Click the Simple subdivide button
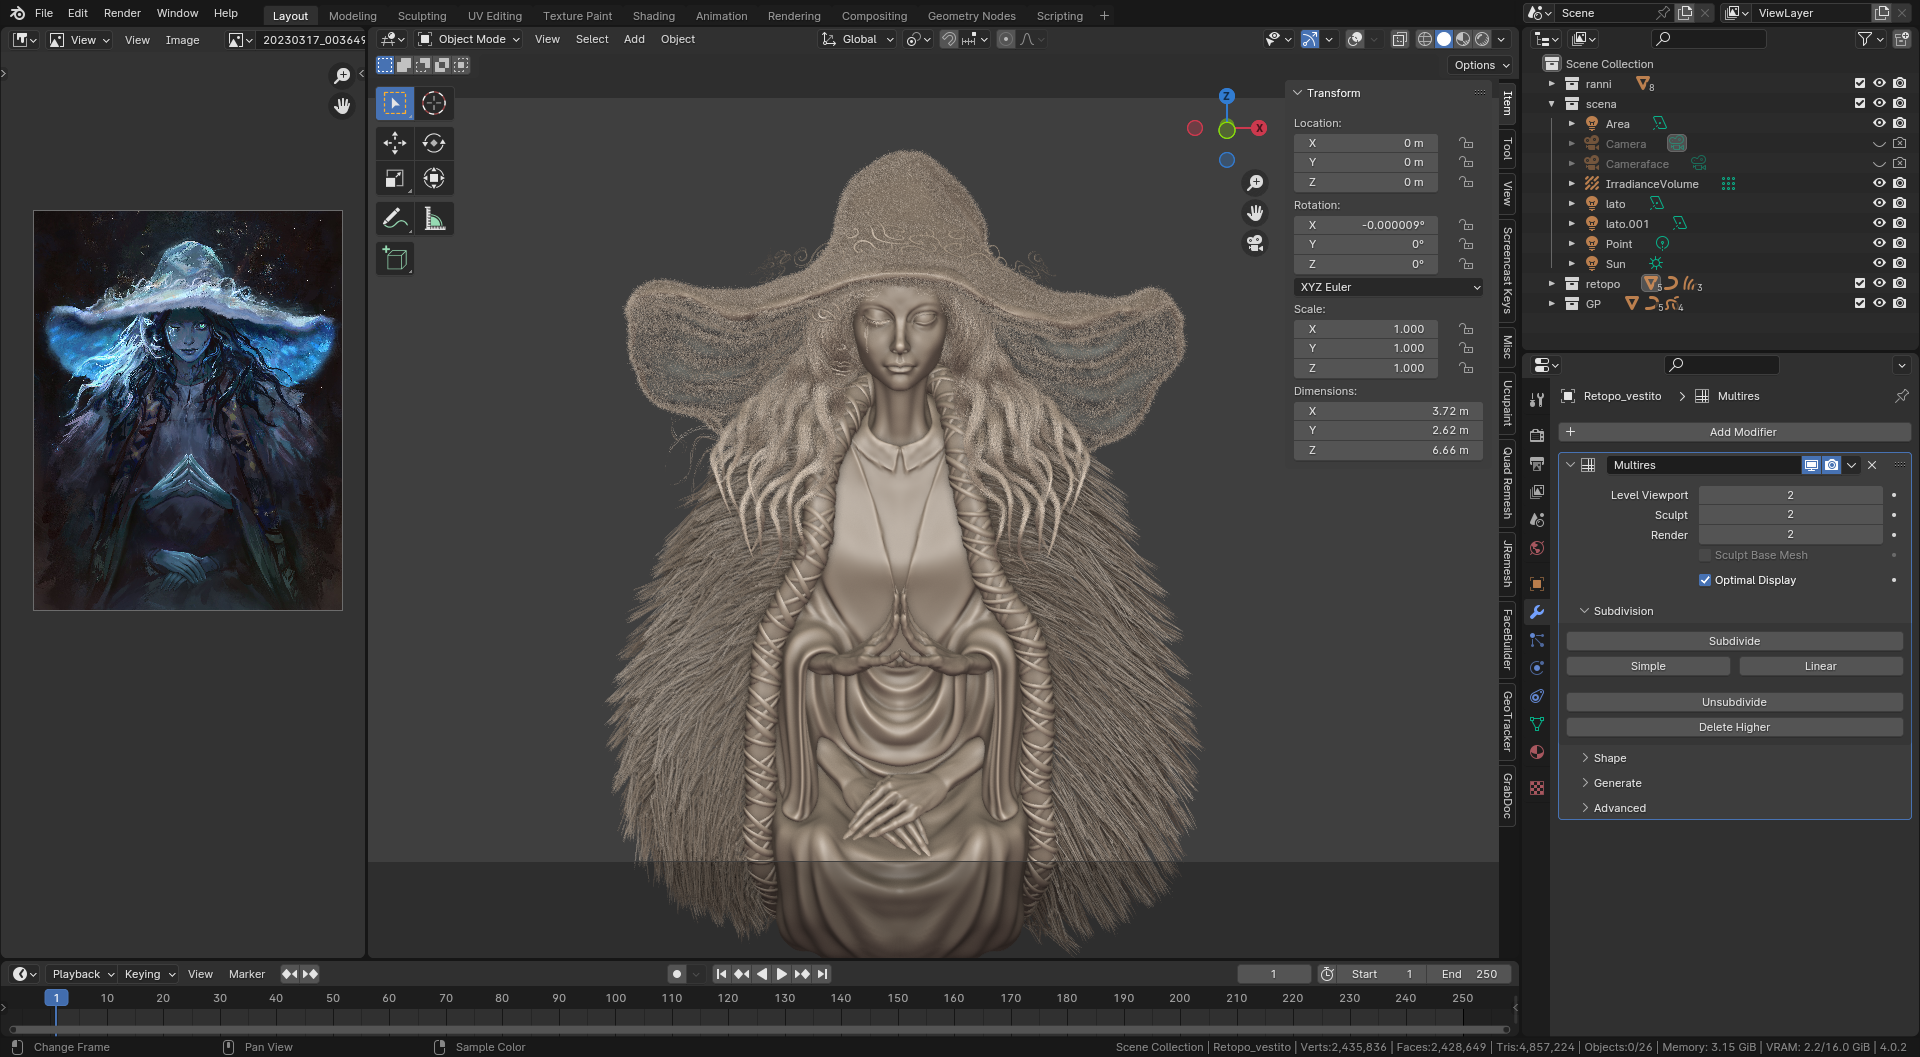The width and height of the screenshot is (1920, 1057). (1648, 666)
